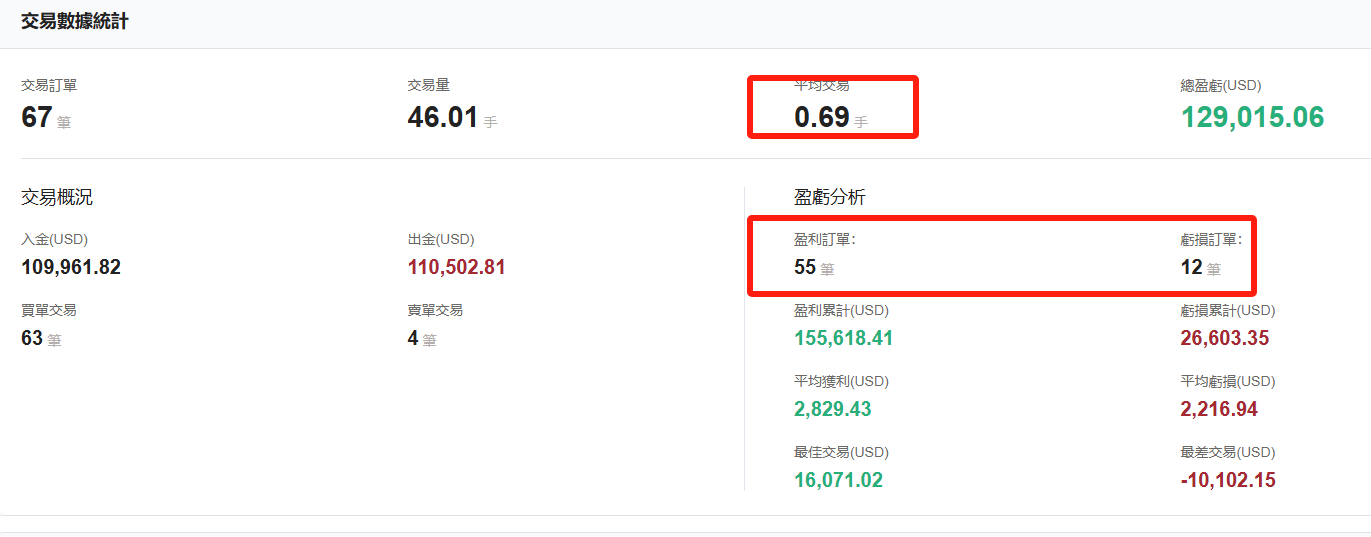The width and height of the screenshot is (1371, 537).
Task: Select the 交易量 label
Action: [429, 86]
